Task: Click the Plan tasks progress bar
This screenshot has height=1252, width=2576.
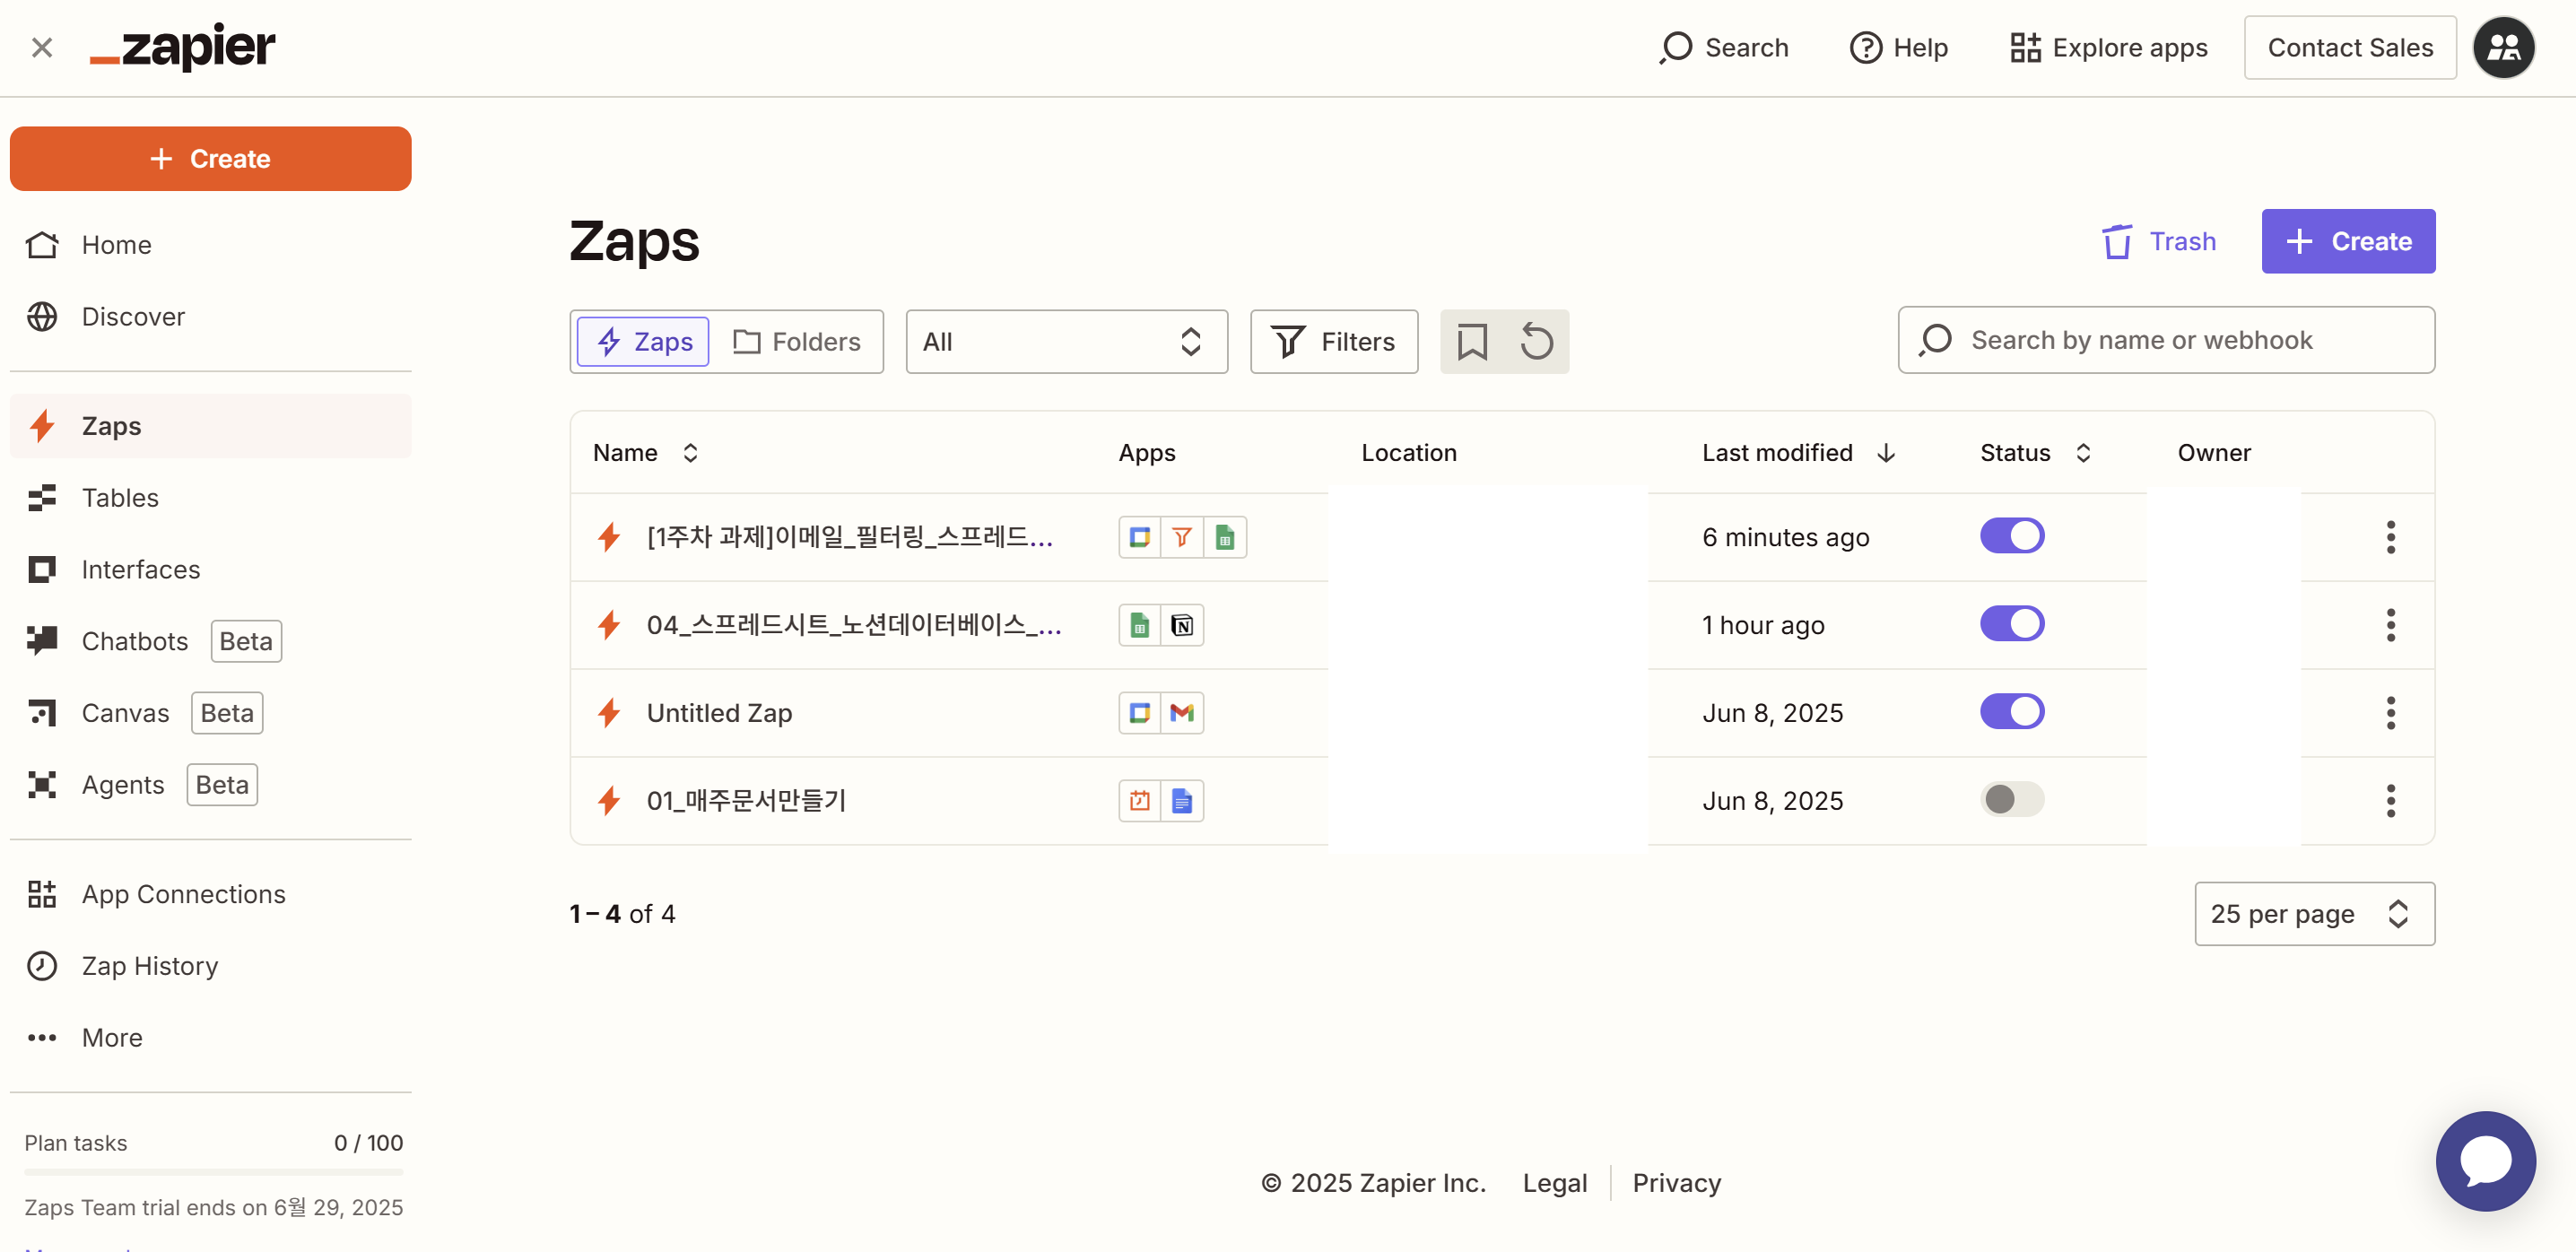Action: [213, 1172]
